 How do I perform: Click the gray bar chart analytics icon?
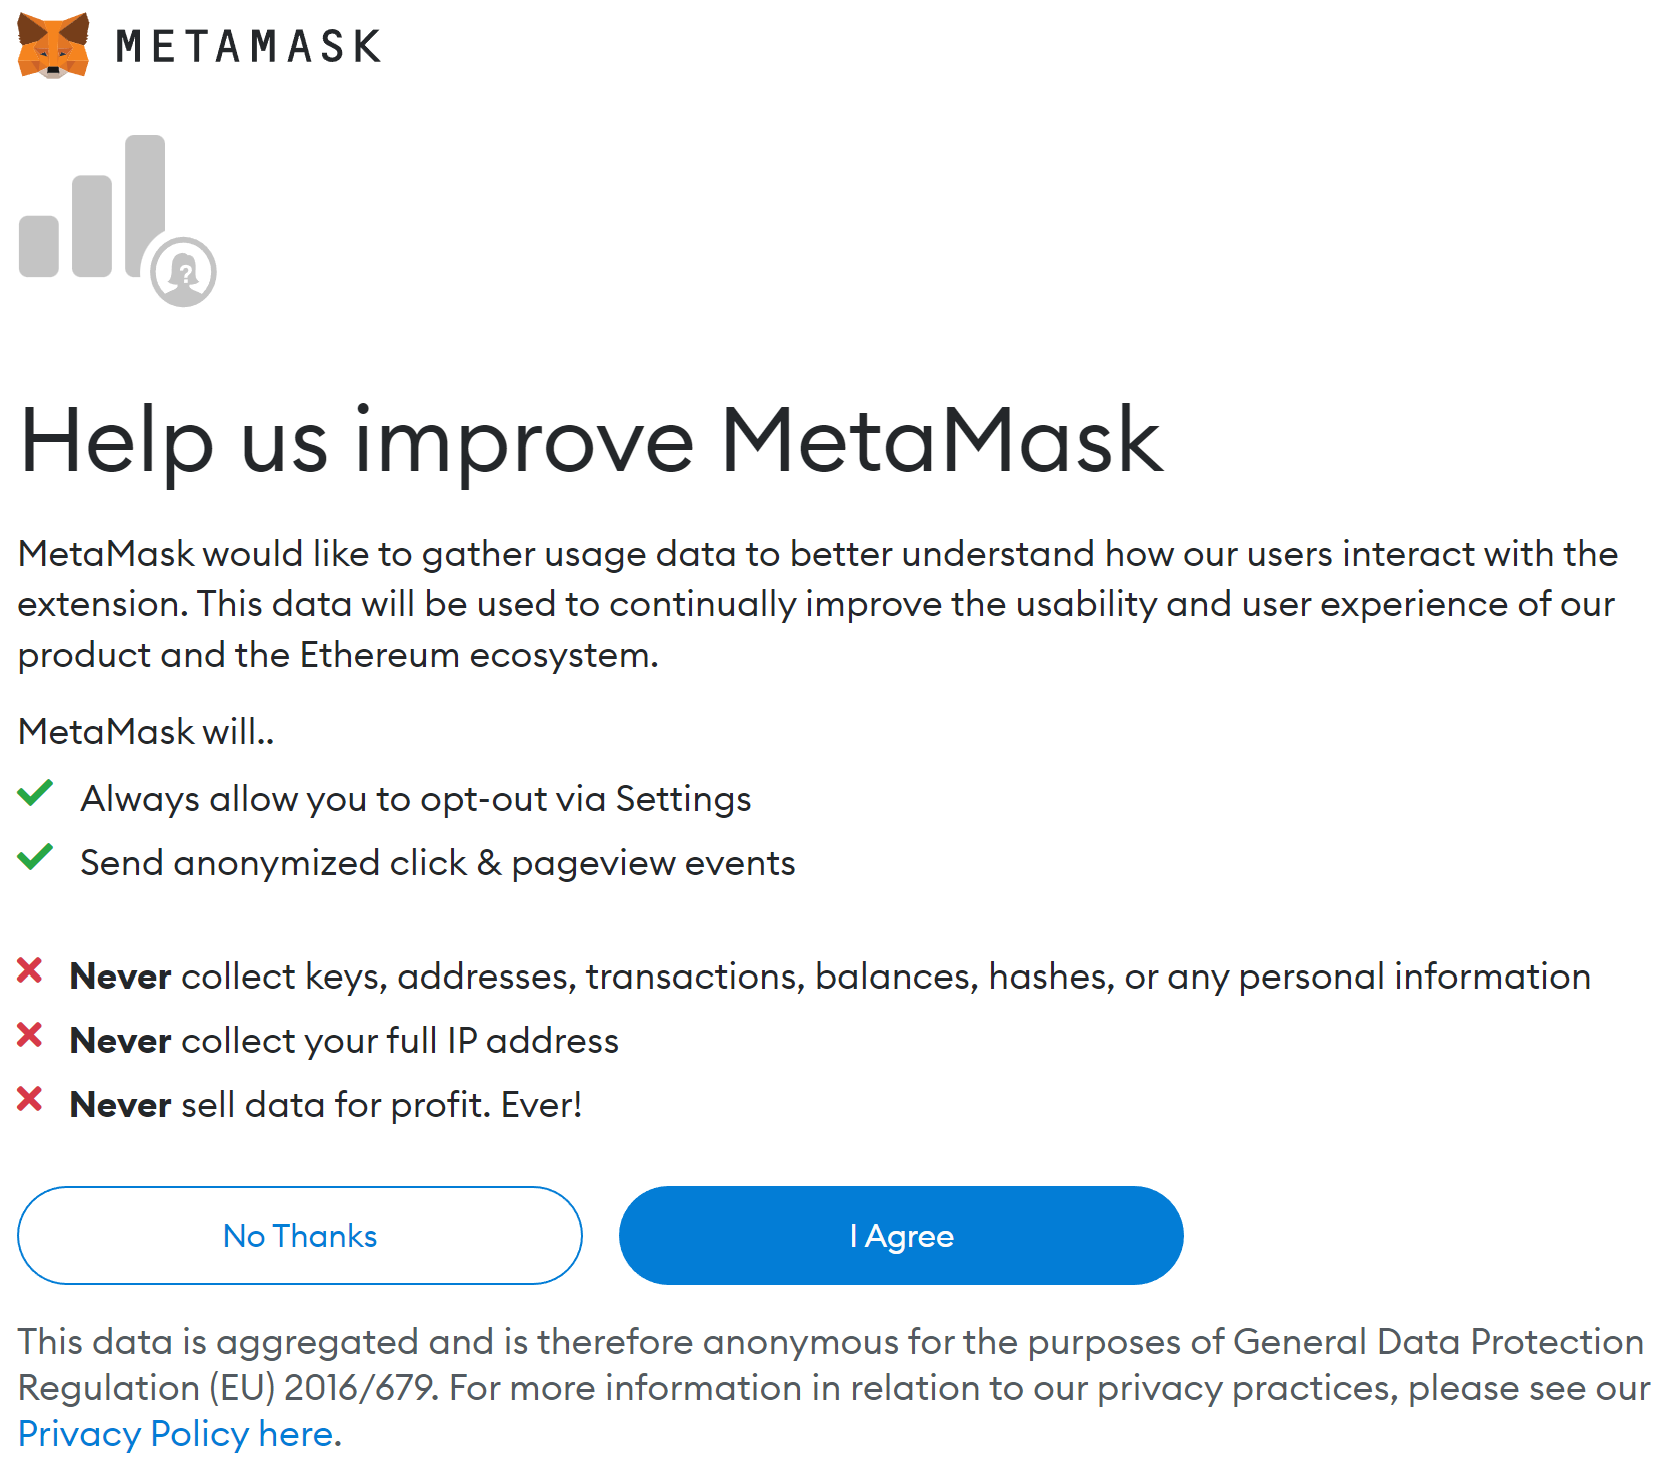92,210
